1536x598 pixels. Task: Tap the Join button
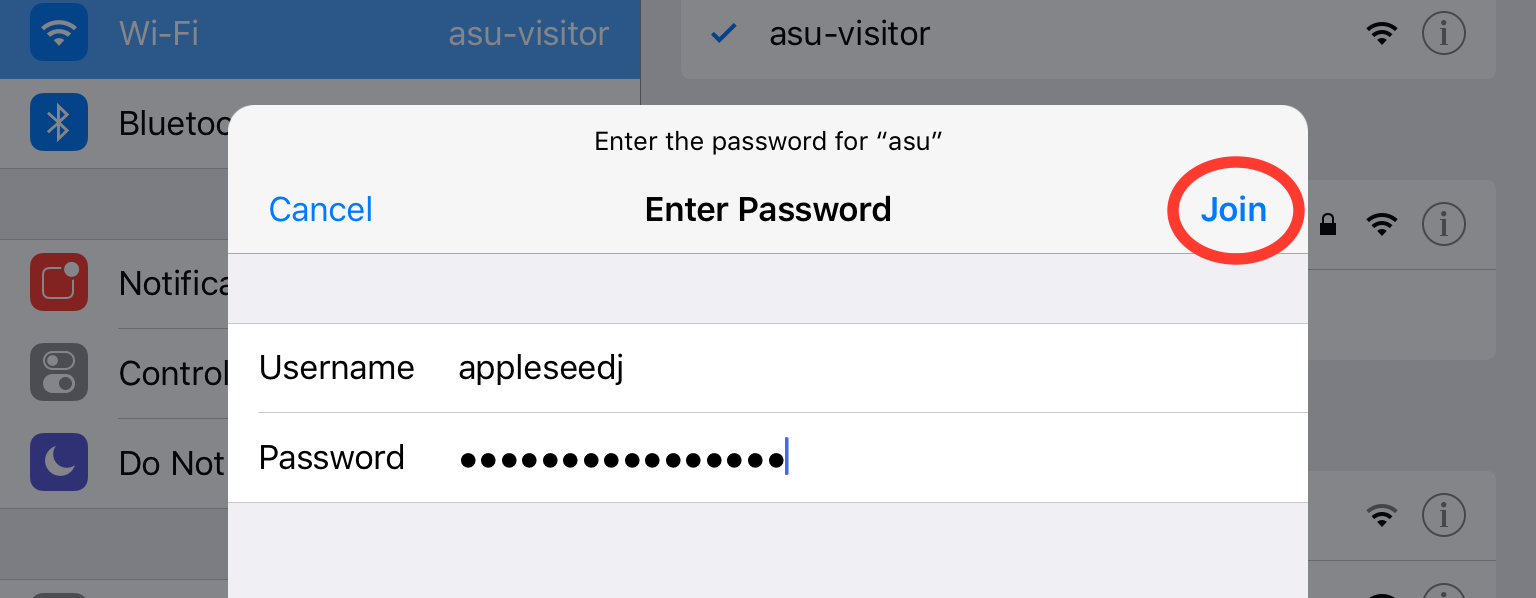[1233, 209]
